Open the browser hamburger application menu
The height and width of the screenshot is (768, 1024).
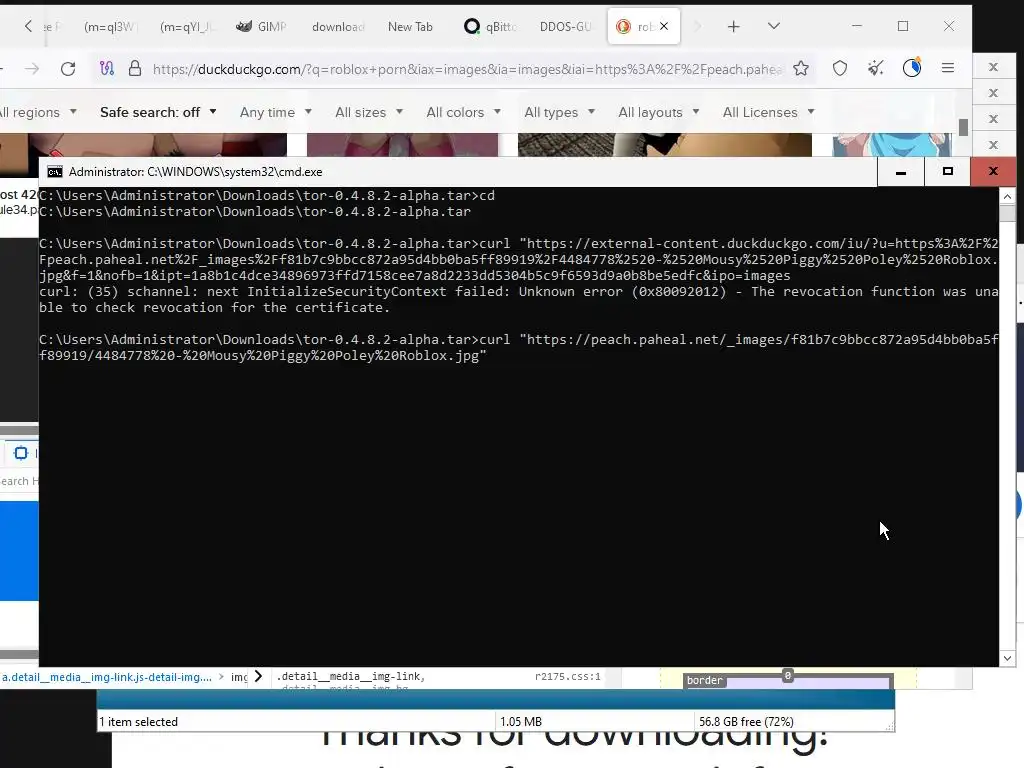[948, 68]
